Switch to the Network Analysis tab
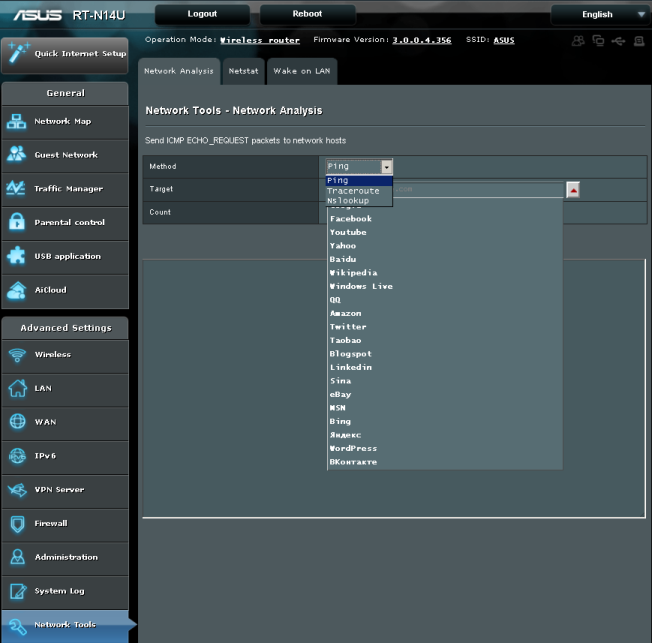The width and height of the screenshot is (652, 643). click(x=179, y=71)
